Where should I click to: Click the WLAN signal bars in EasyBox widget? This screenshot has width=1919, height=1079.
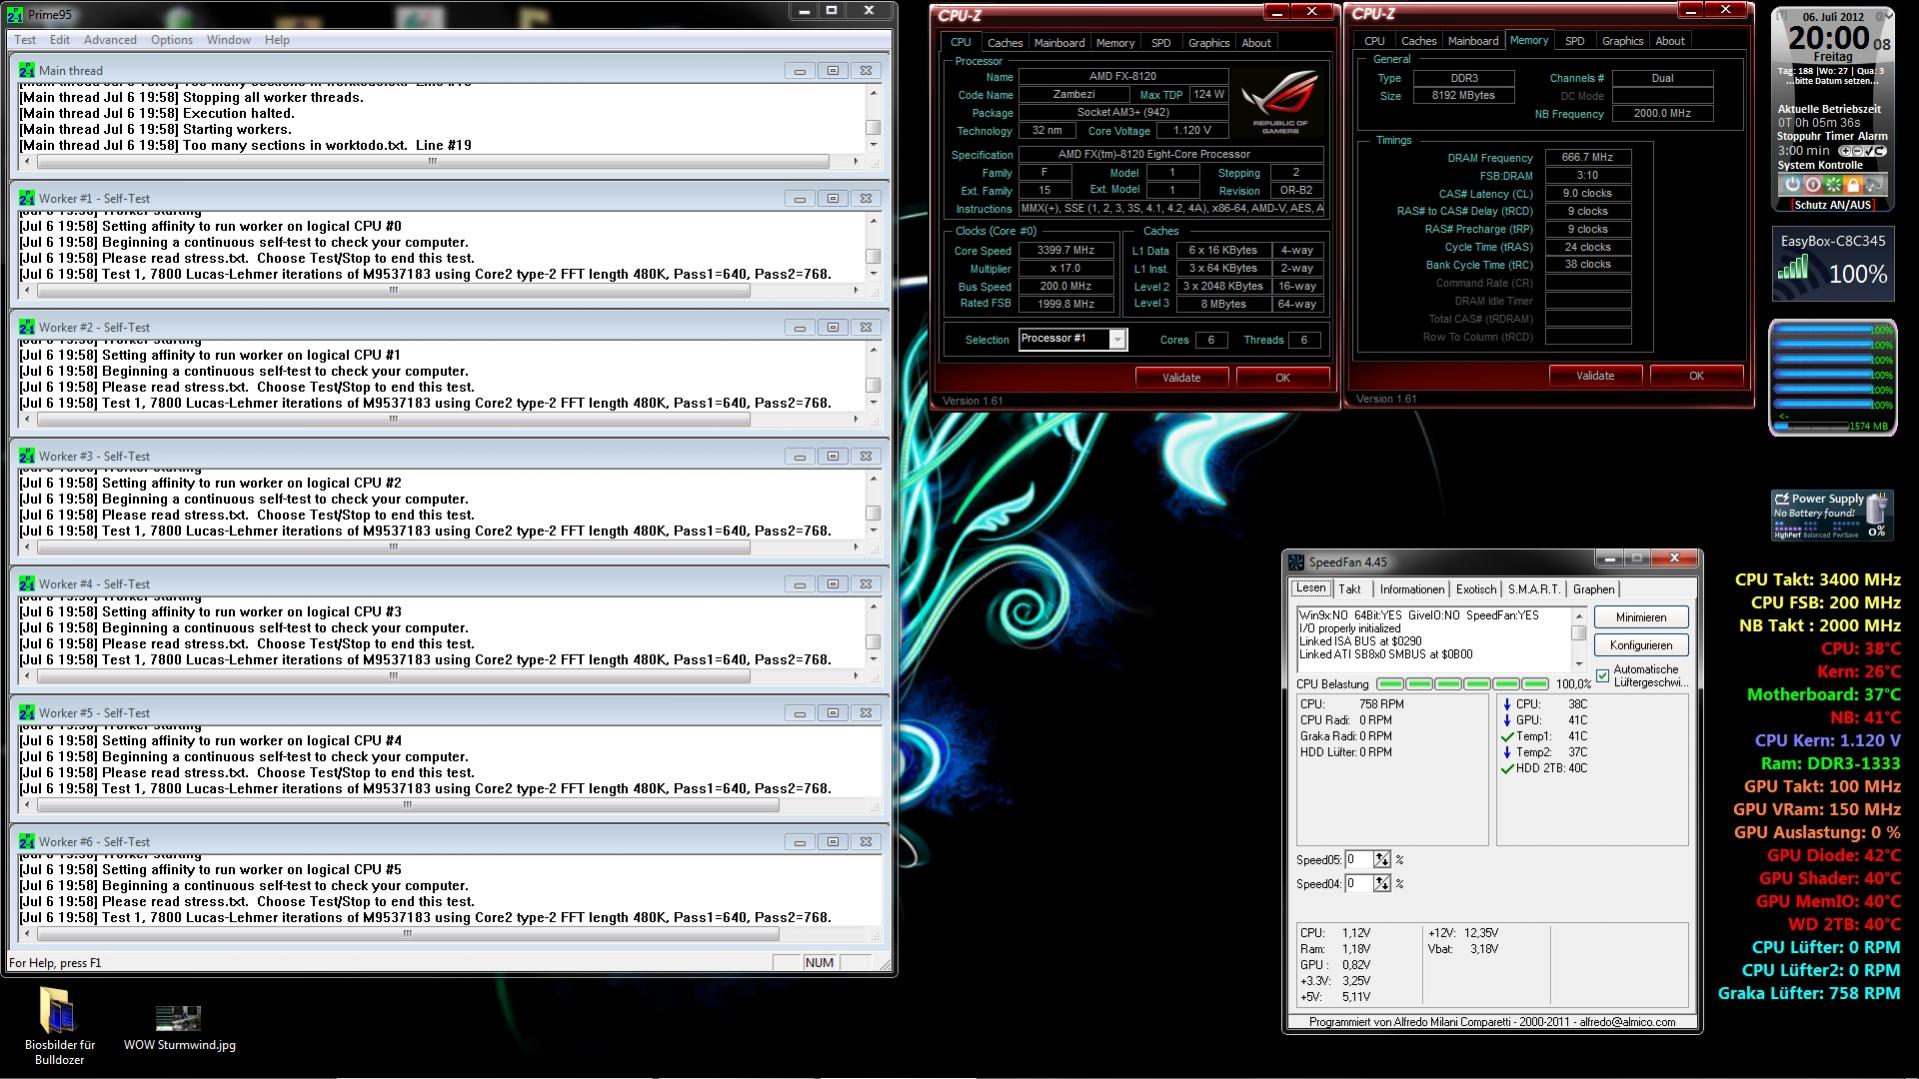pos(1794,268)
